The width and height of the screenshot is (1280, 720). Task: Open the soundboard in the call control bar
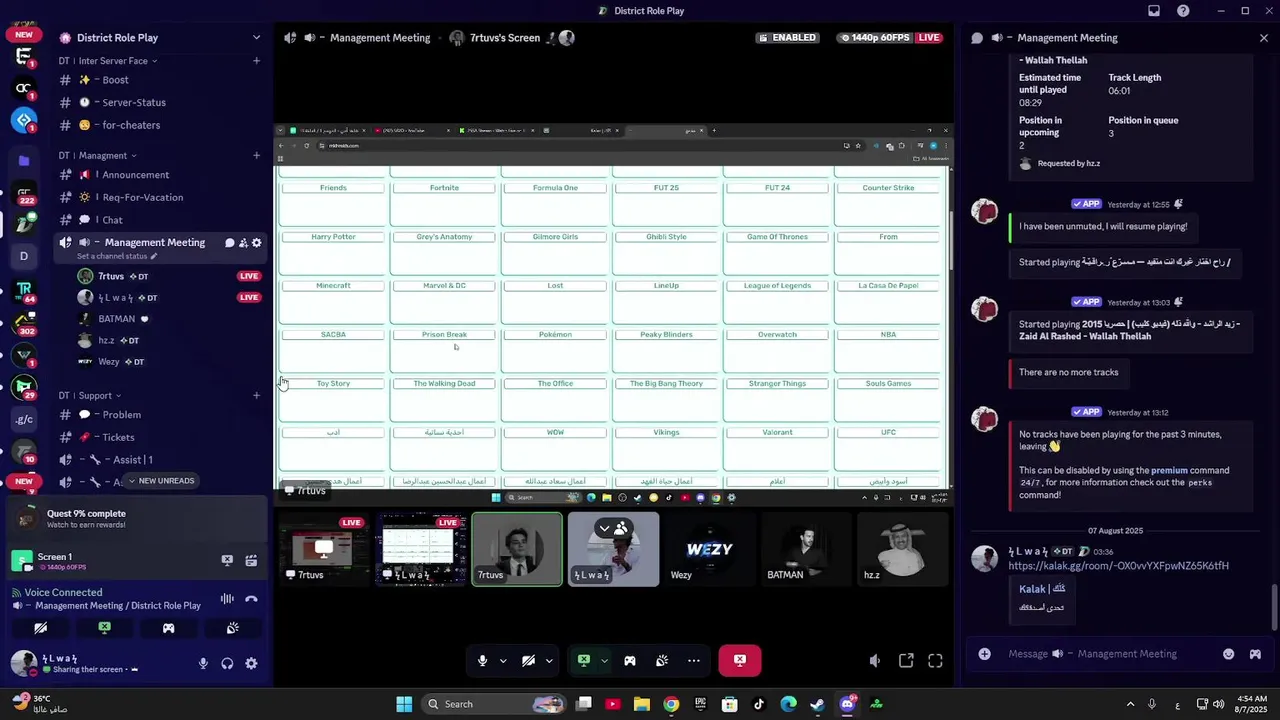pos(662,660)
